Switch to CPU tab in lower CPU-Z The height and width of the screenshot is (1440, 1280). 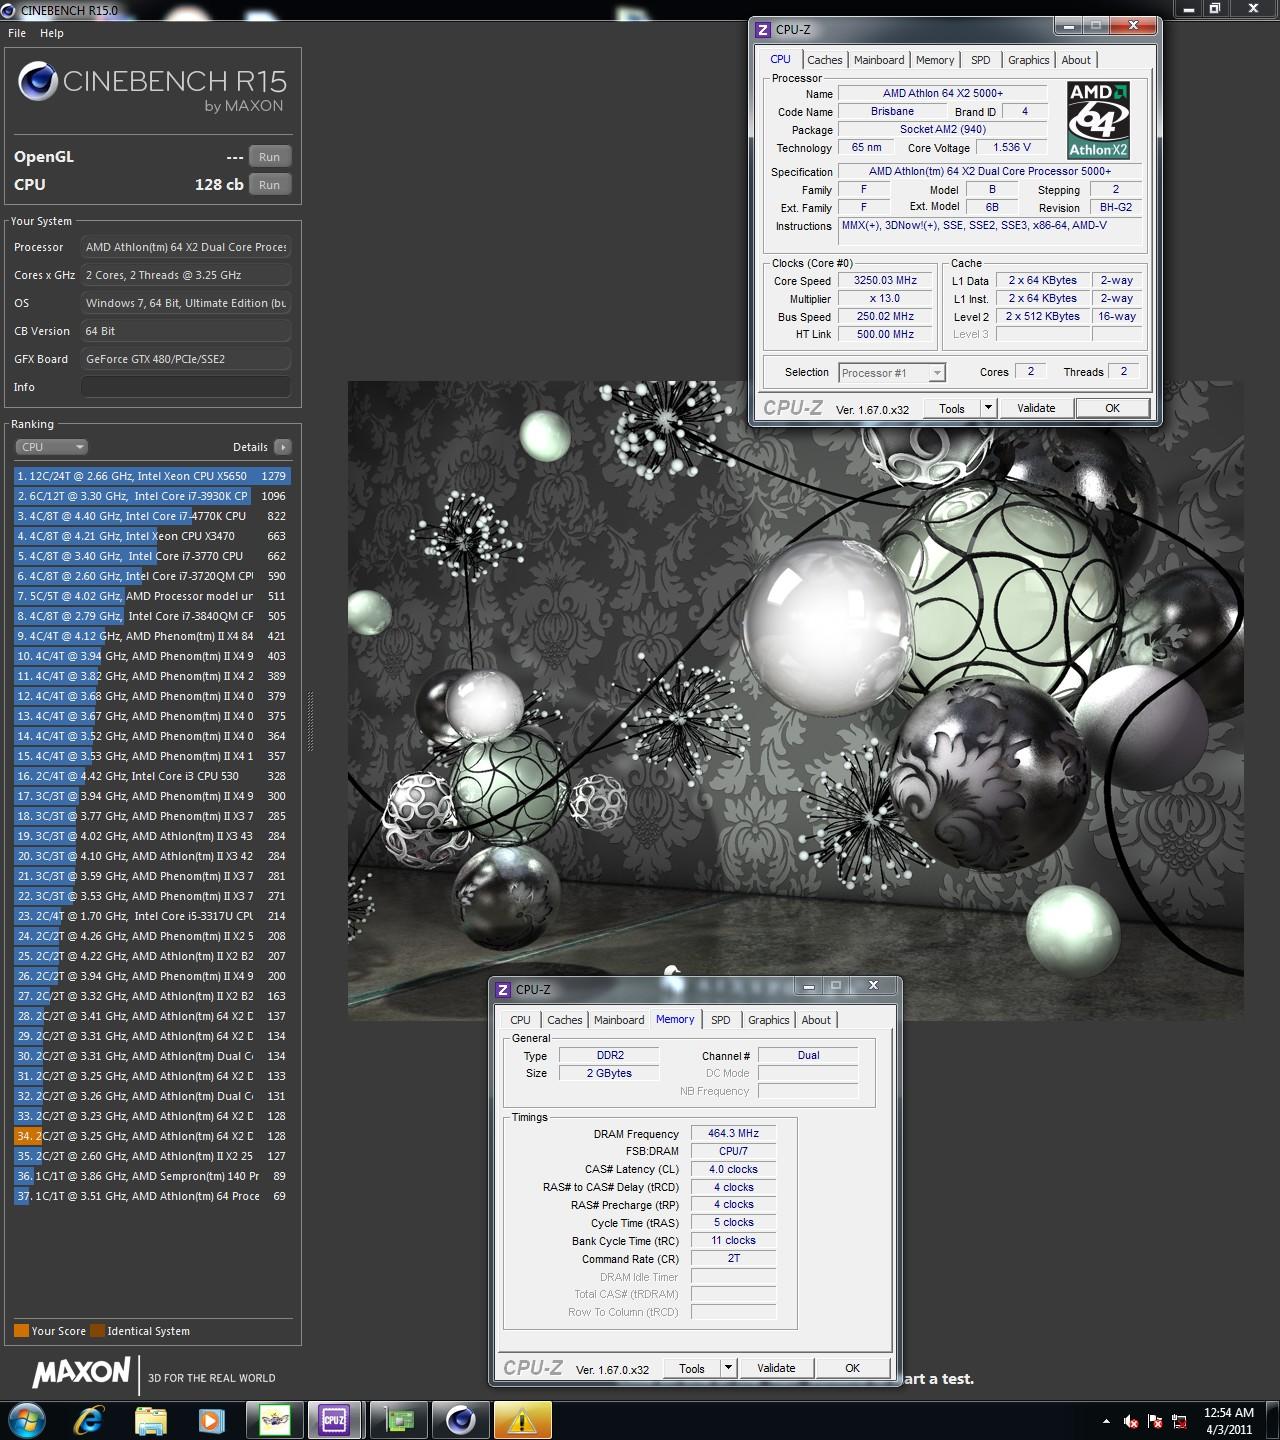[520, 1020]
